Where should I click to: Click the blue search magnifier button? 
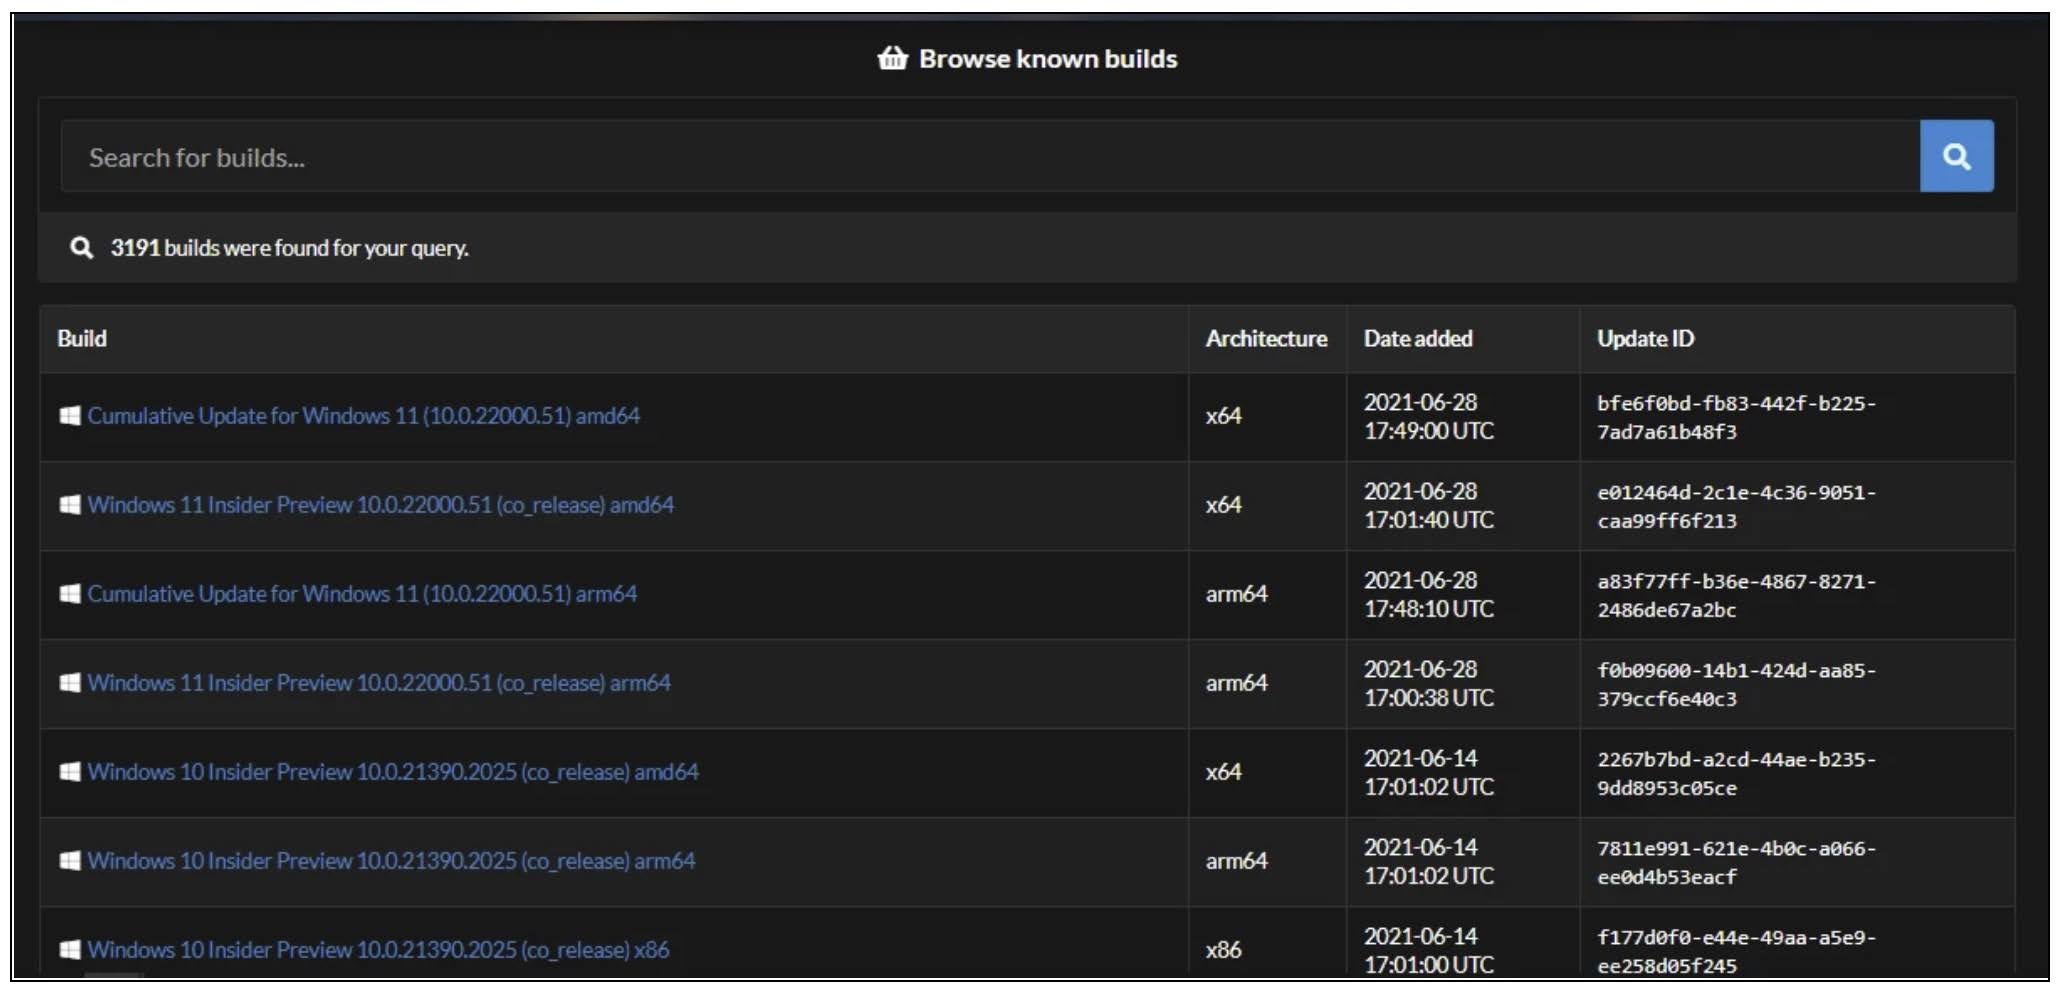click(x=1956, y=156)
